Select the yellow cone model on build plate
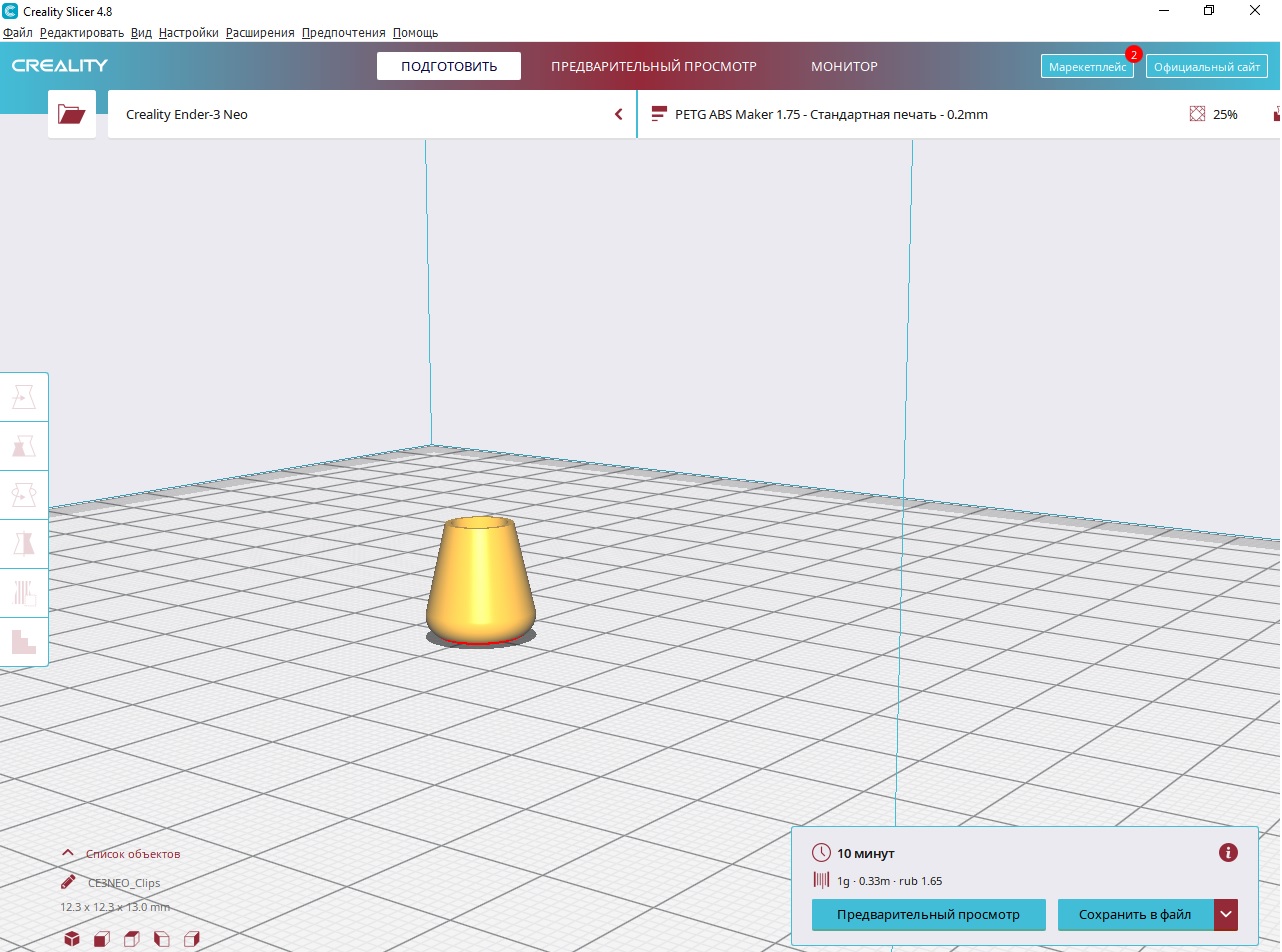The height and width of the screenshot is (952, 1282). [x=481, y=581]
